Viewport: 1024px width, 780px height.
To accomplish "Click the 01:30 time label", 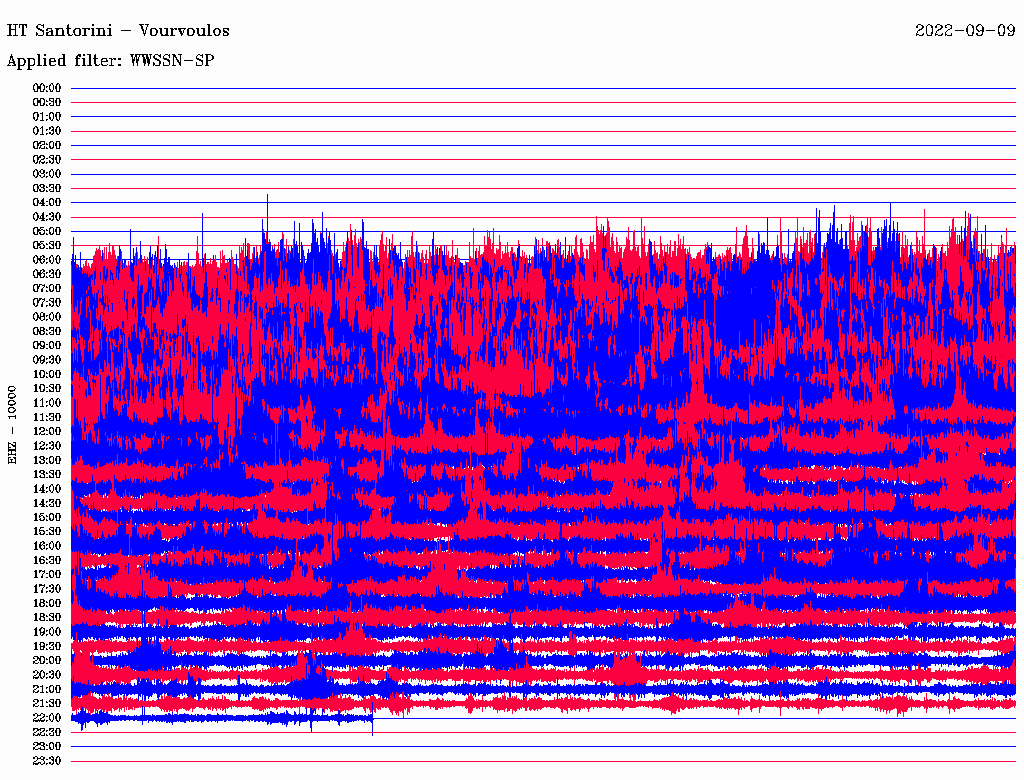I will [47, 131].
